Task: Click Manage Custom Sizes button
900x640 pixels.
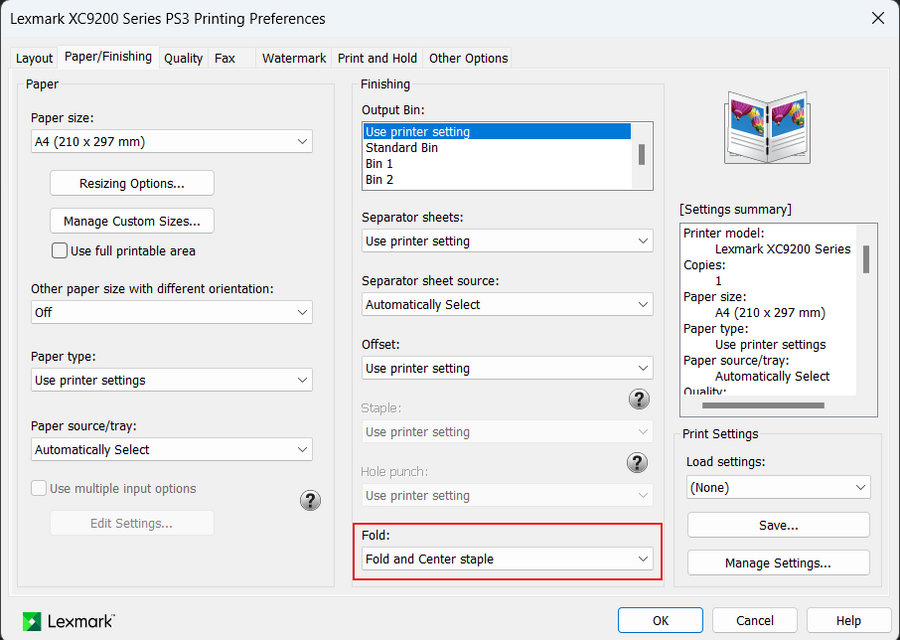Action: [131, 221]
